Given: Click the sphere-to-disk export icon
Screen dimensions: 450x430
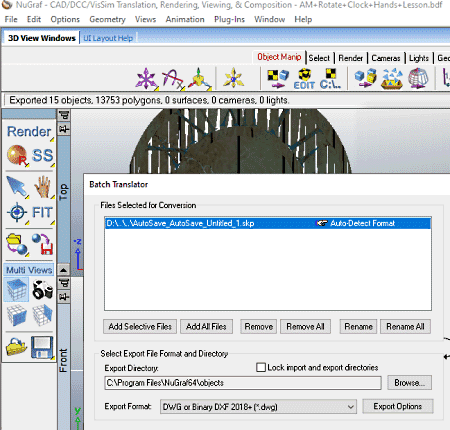Looking at the screenshot, I should [x=43, y=244].
